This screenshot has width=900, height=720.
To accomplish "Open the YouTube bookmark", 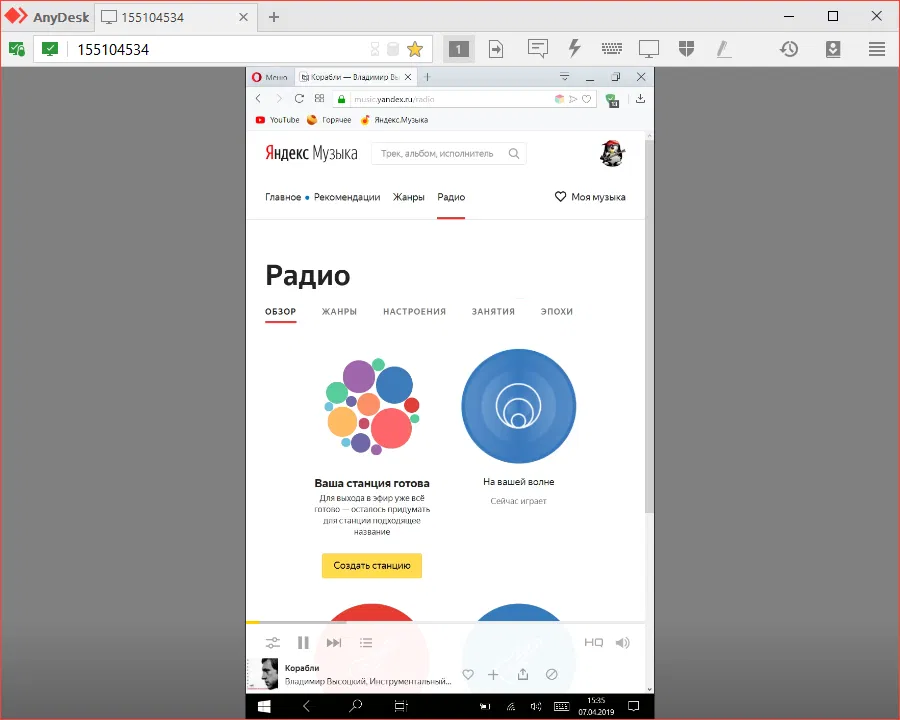I will click(x=277, y=120).
